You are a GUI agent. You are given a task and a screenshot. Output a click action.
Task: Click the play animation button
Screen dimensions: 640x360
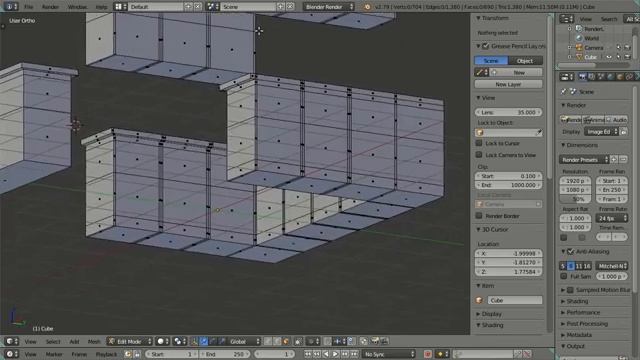pos(335,354)
